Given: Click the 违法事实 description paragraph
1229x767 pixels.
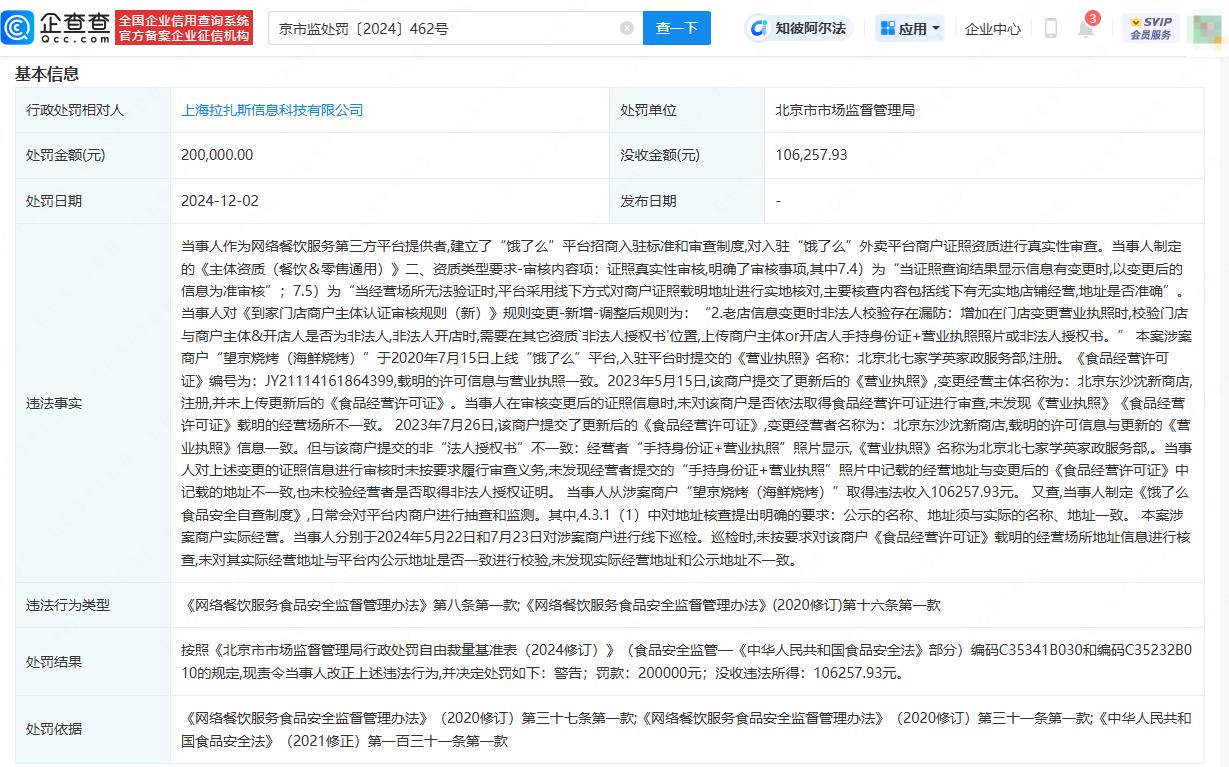Looking at the screenshot, I should [688, 403].
